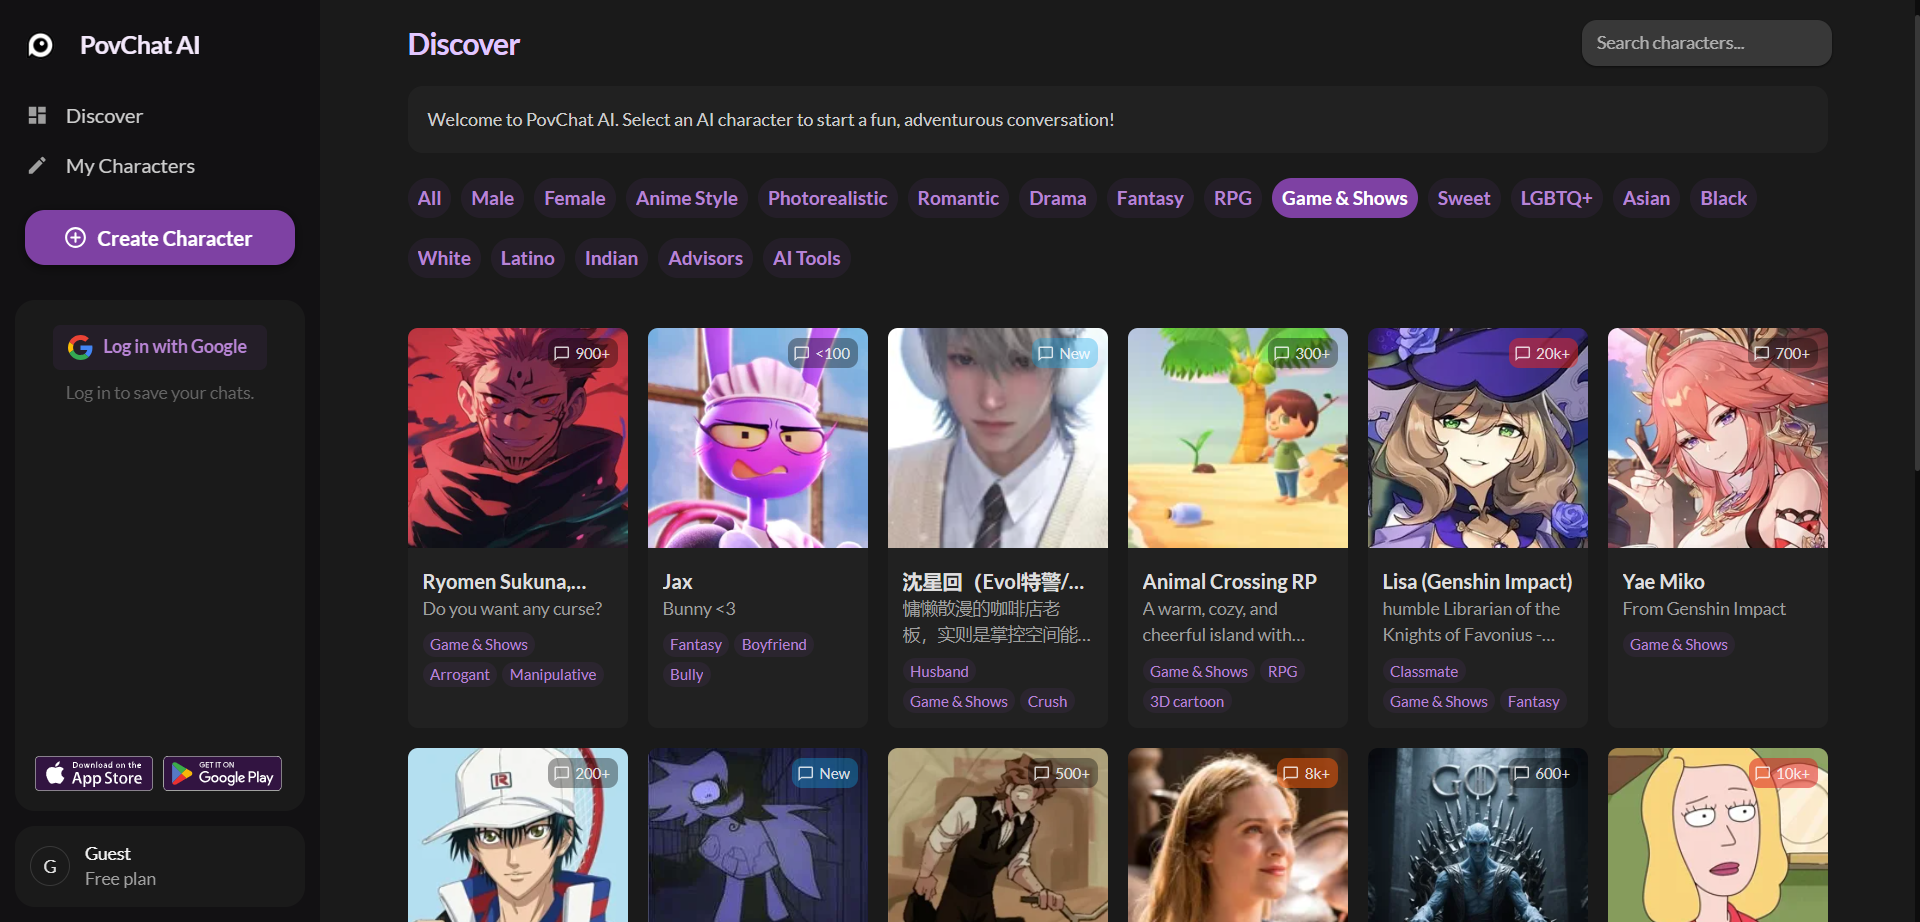The image size is (1920, 922).
Task: Click the 8k+ chat count badge
Action: click(1307, 773)
